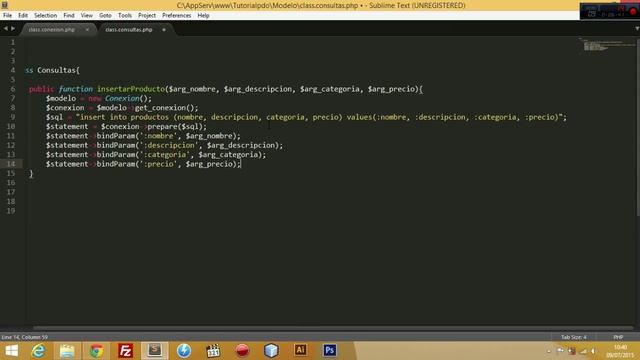Open Adobe Illustrator from taskbar
Viewport: 640px width, 360px height.
coord(300,350)
